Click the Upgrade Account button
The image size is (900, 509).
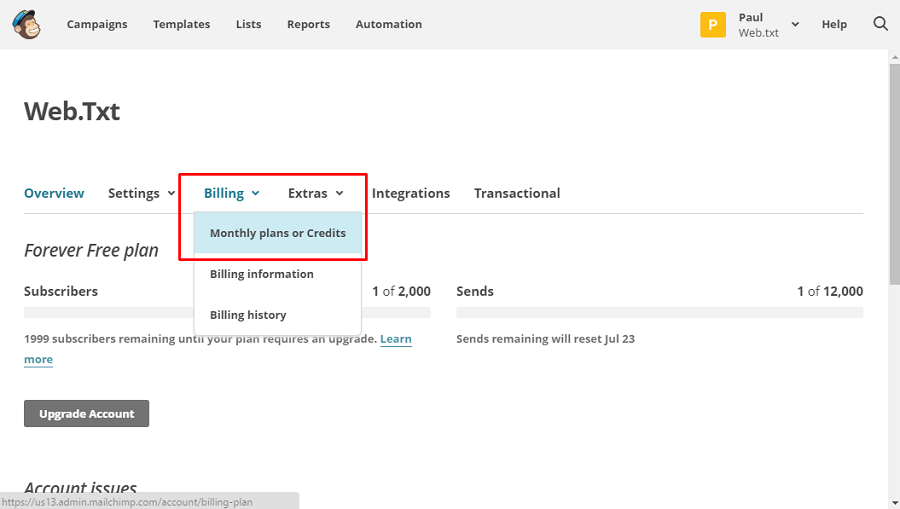coord(87,414)
